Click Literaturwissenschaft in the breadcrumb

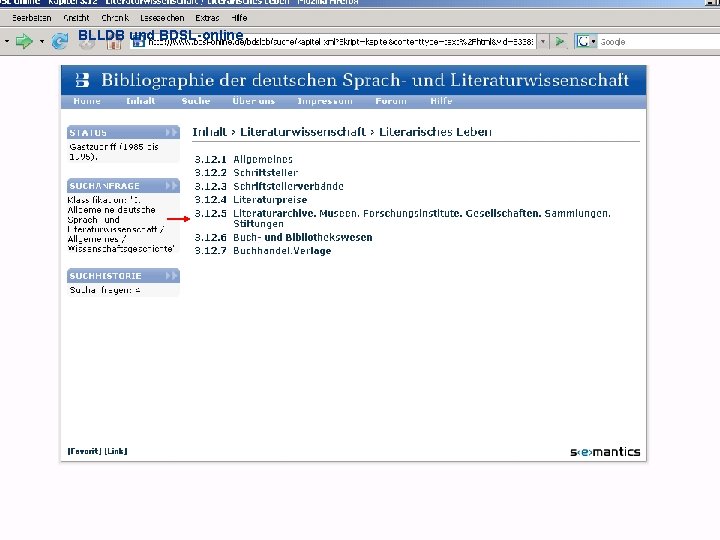tap(303, 132)
